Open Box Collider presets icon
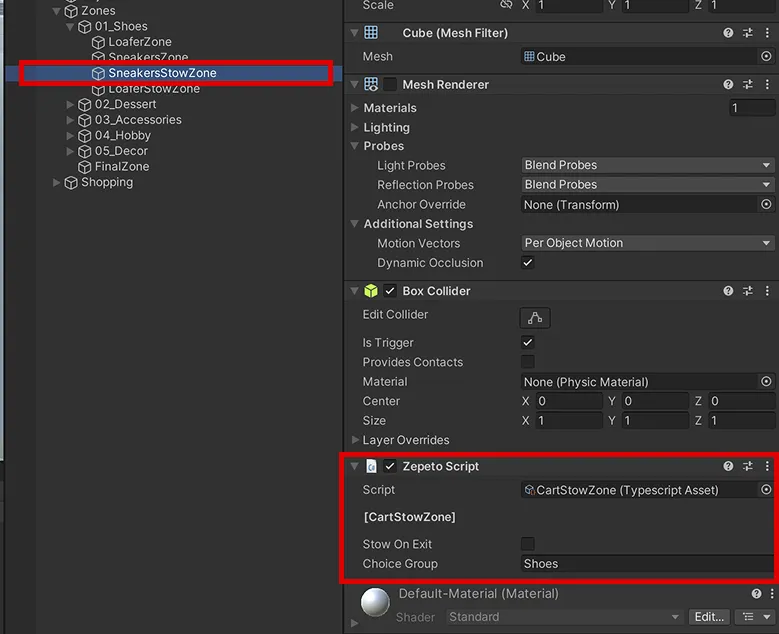This screenshot has height=634, width=779. (x=747, y=291)
